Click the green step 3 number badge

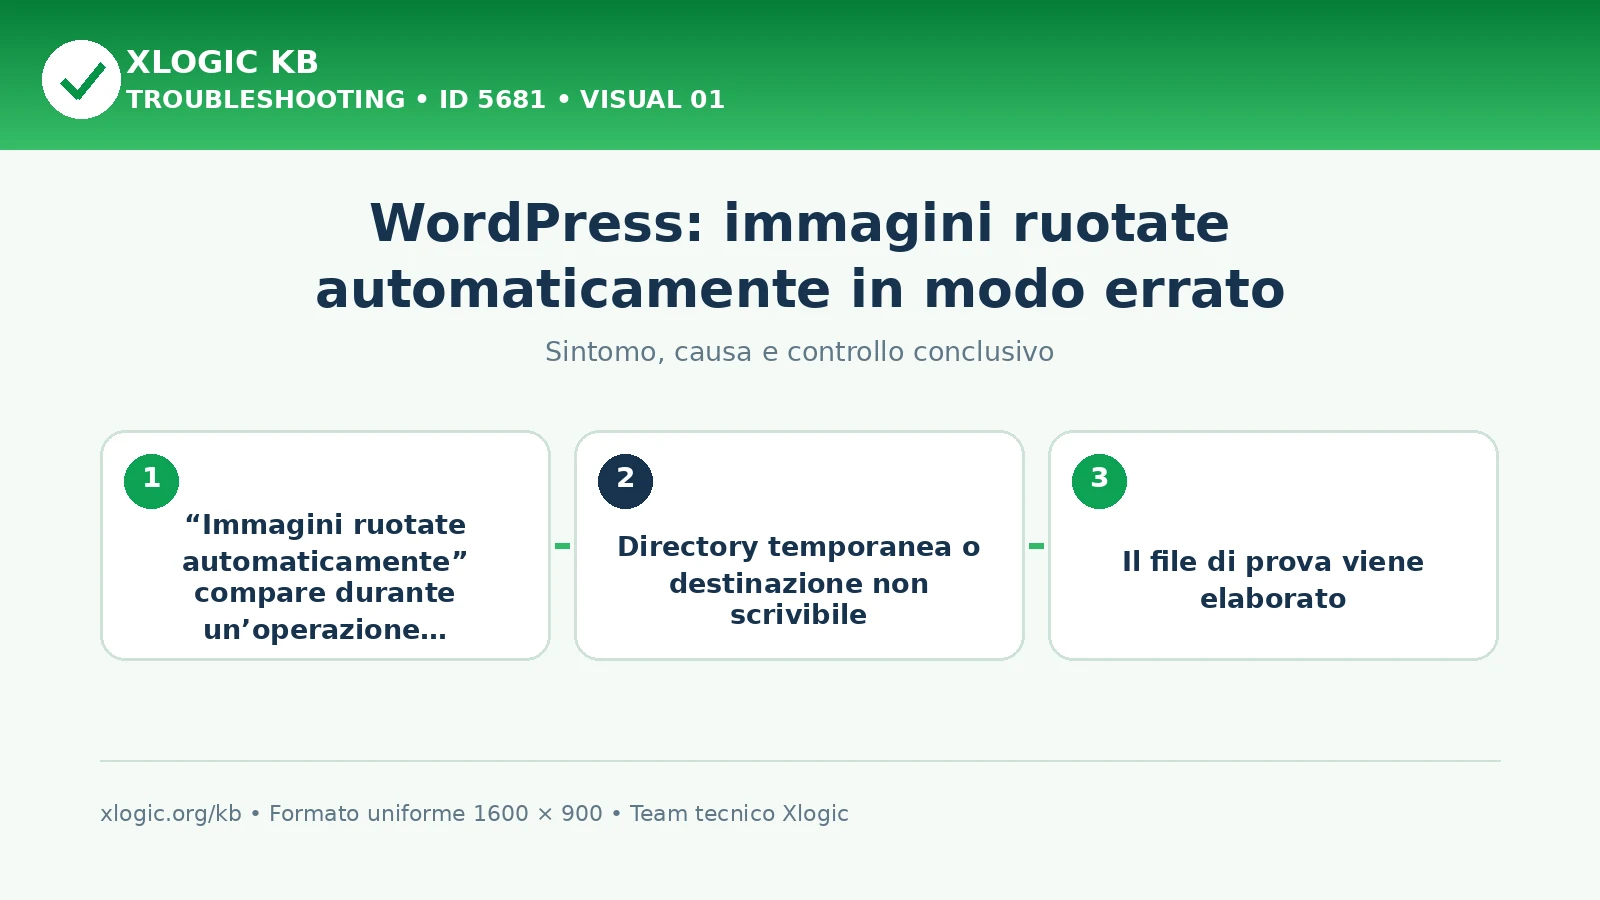tap(1099, 481)
